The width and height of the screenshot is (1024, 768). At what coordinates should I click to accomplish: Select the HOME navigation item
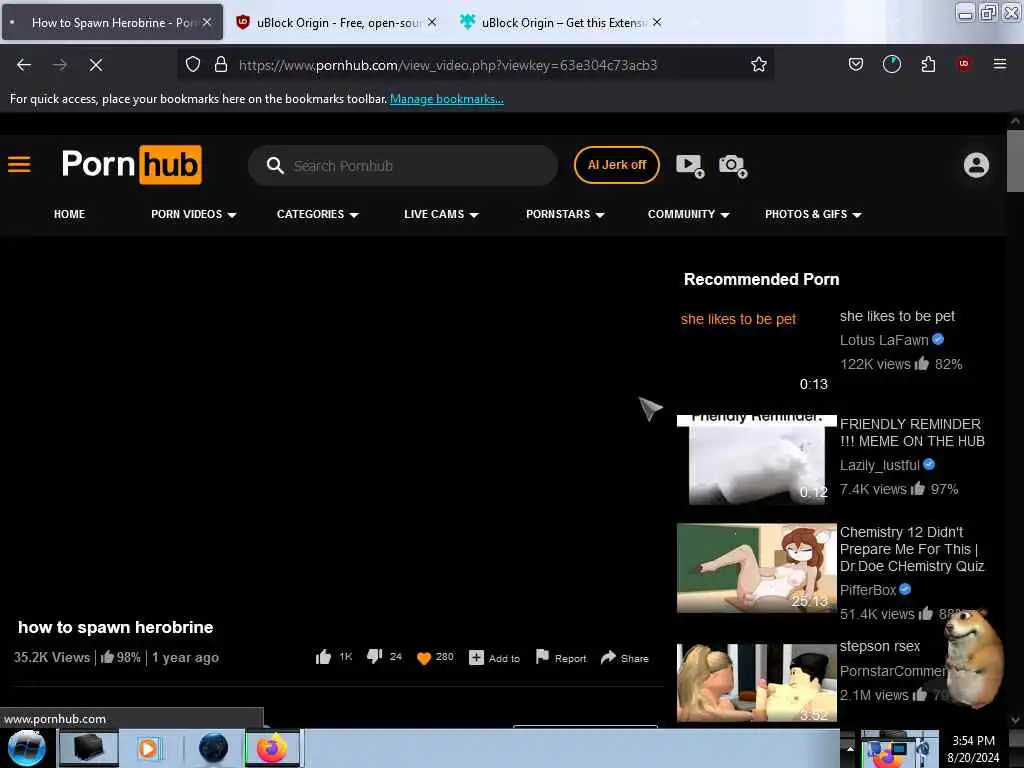pyautogui.click(x=69, y=214)
